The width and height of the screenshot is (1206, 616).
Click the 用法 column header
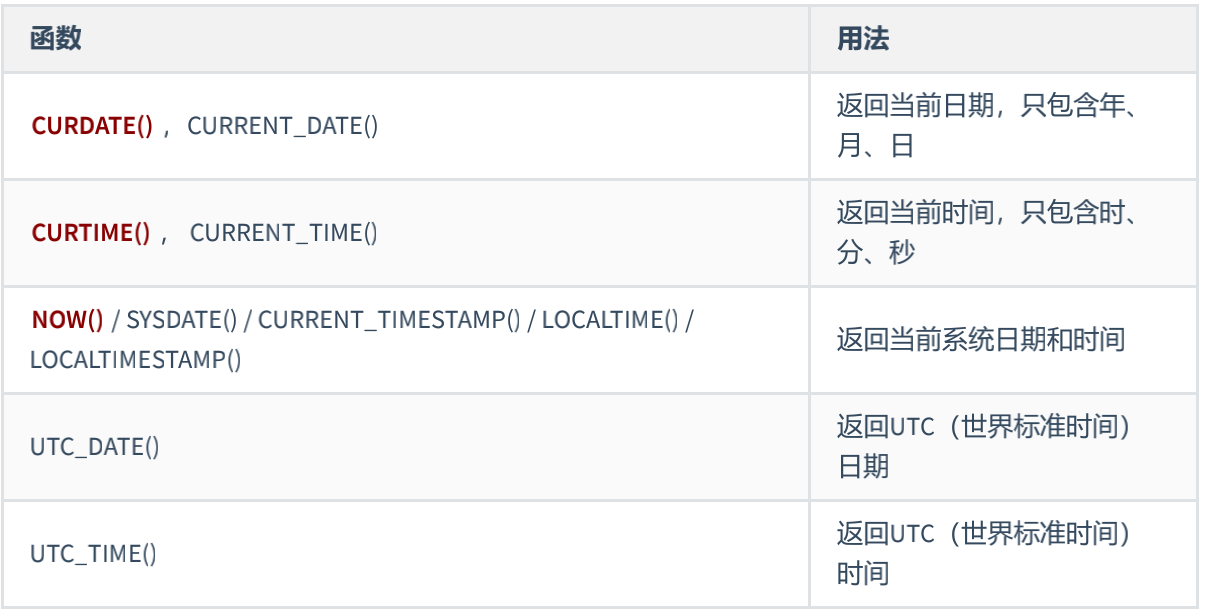(x=863, y=39)
